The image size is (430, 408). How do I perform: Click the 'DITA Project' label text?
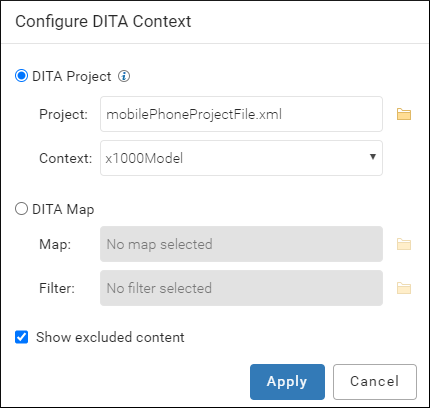72,77
